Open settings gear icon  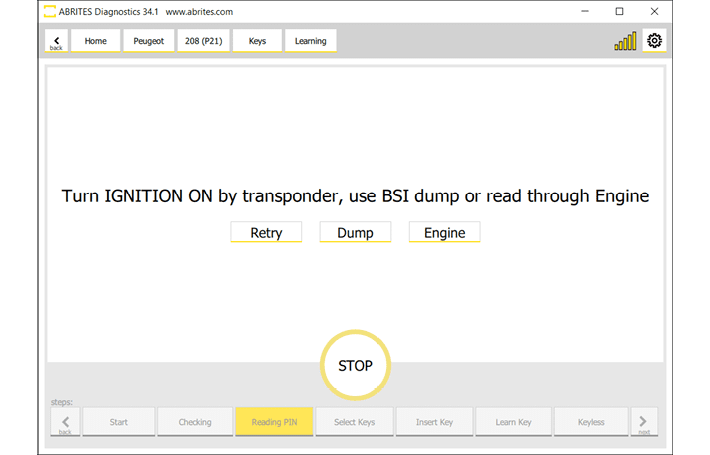tap(655, 41)
